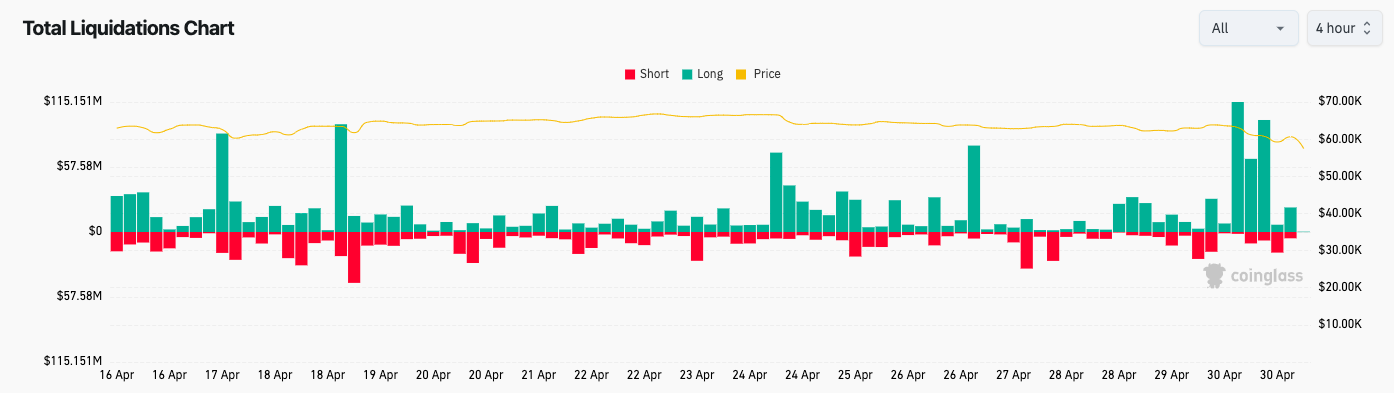Toggle the Long series in legend
This screenshot has width=1394, height=393.
pyautogui.click(x=702, y=74)
